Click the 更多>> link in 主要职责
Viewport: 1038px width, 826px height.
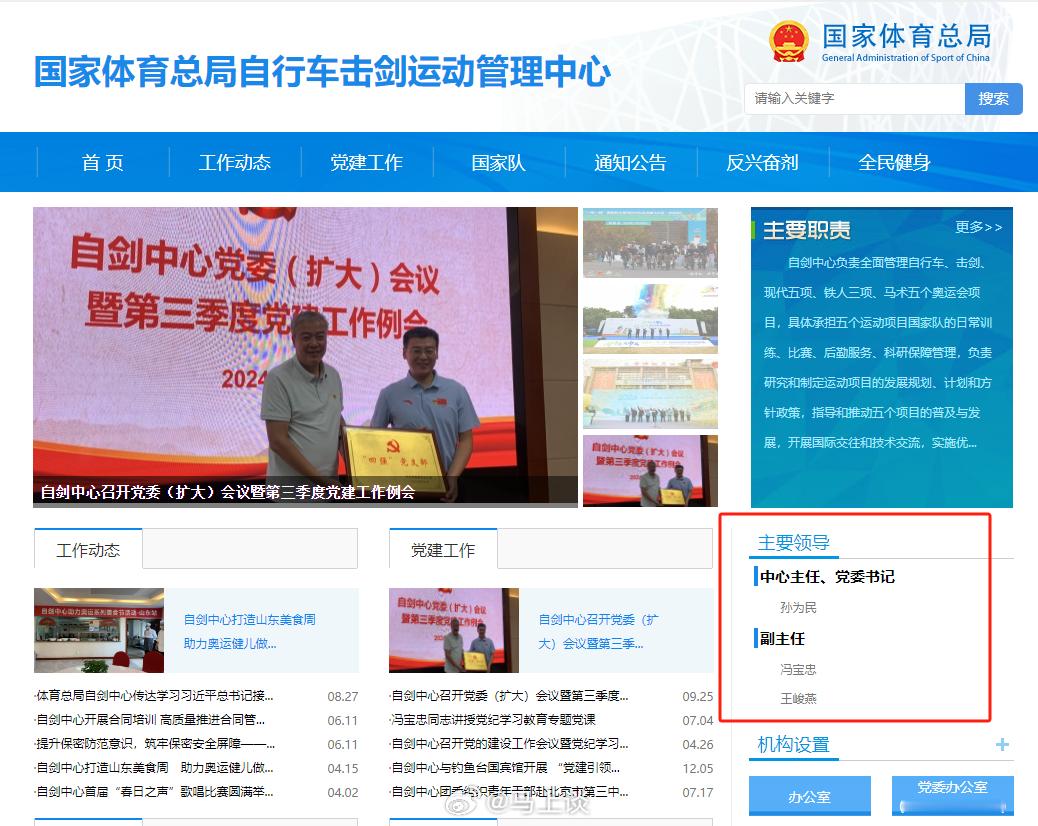978,227
